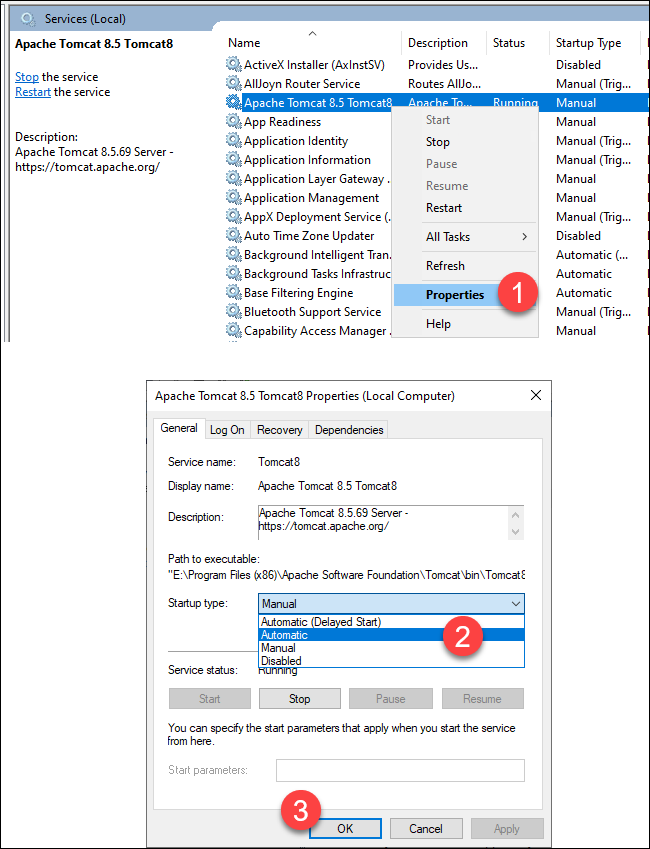Click the gear icon beside Application Identity
This screenshot has height=849, width=650.
pyautogui.click(x=233, y=140)
